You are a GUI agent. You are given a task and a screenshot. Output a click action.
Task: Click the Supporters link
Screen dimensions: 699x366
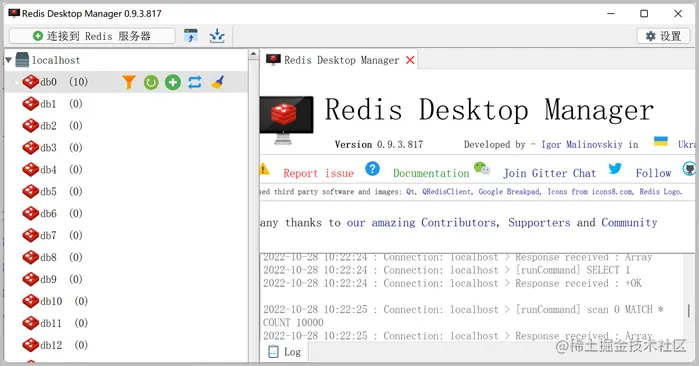point(539,222)
